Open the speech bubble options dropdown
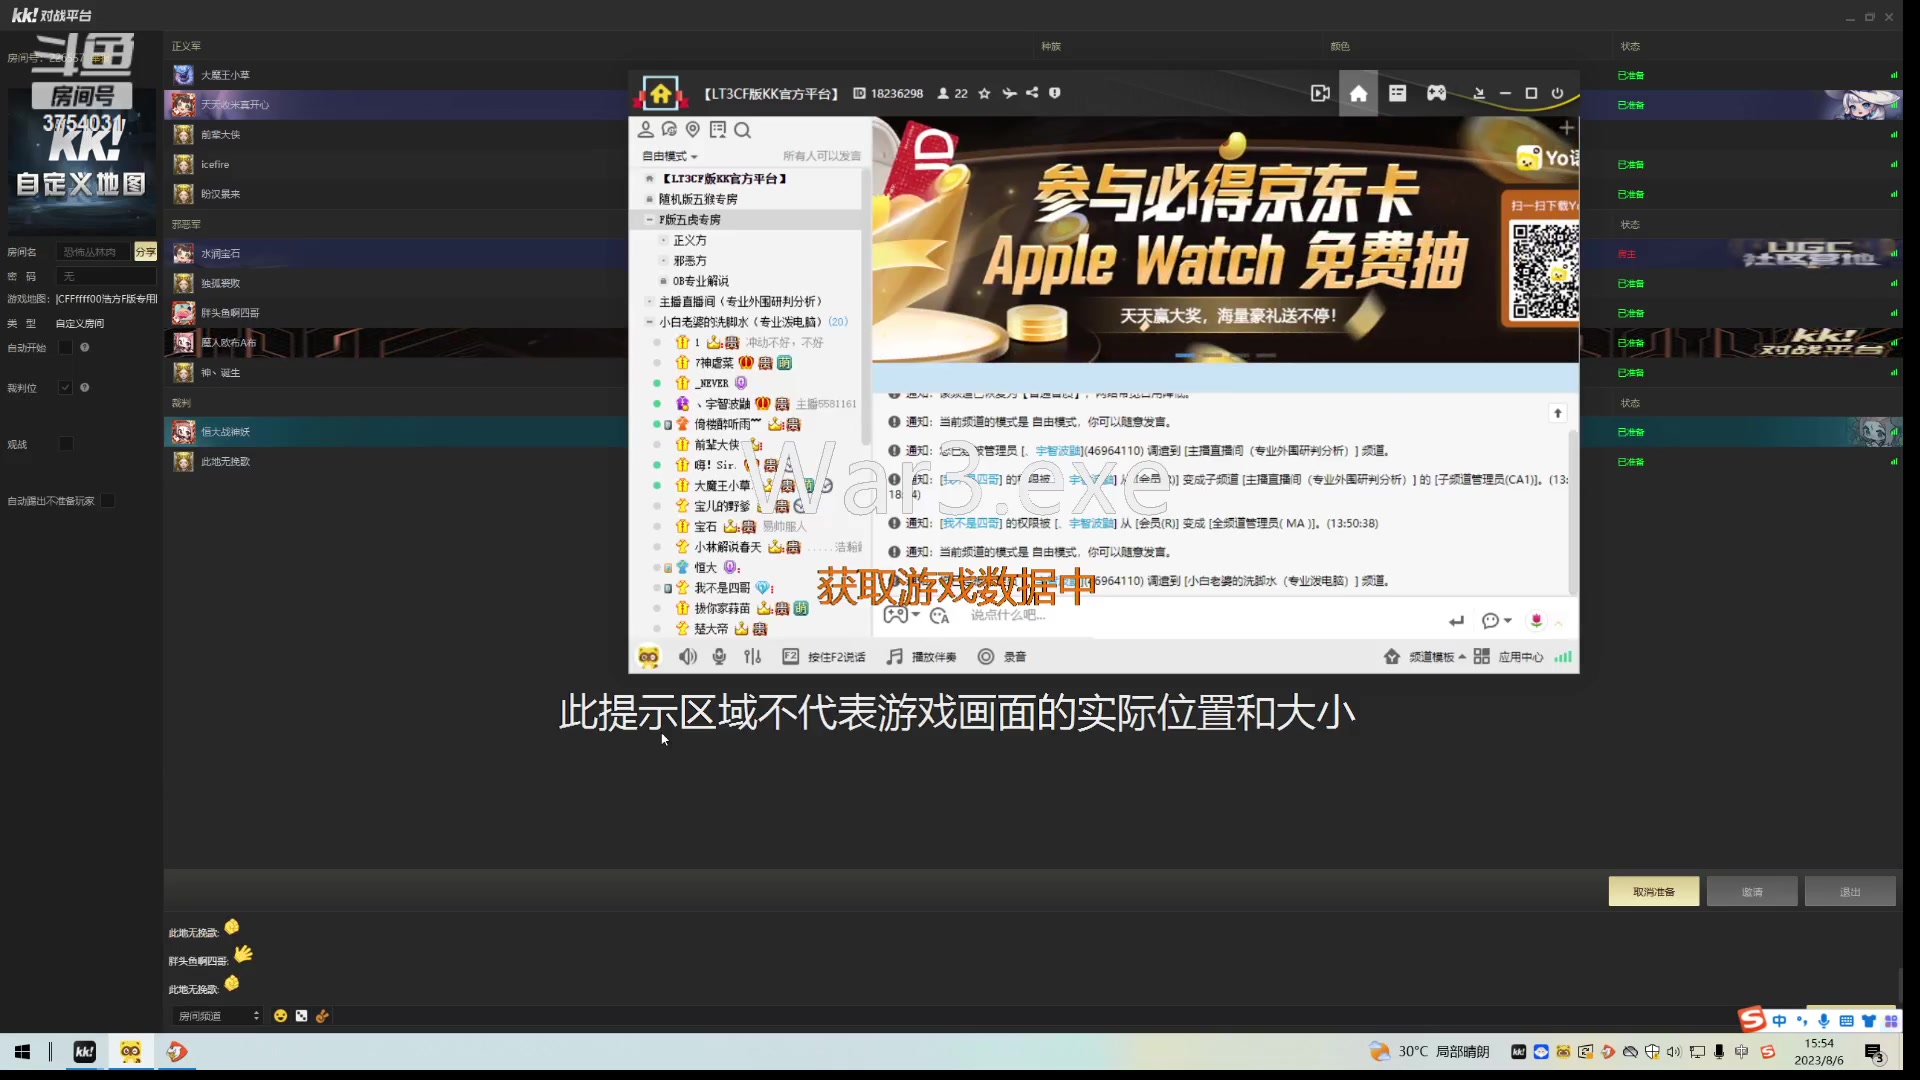1920x1080 pixels. 1496,621
